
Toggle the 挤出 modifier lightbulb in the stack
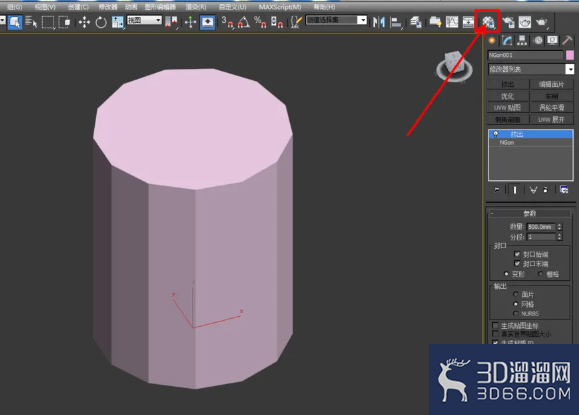tap(496, 134)
